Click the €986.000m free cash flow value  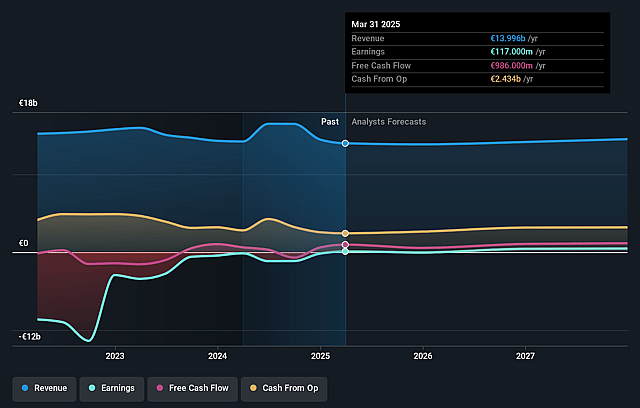tap(511, 66)
